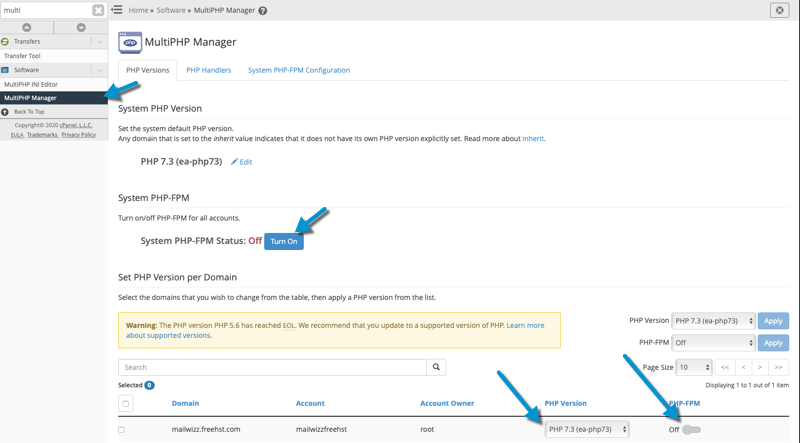This screenshot has height=443, width=800.
Task: Click the magnifier search button in domain table
Action: tap(436, 367)
